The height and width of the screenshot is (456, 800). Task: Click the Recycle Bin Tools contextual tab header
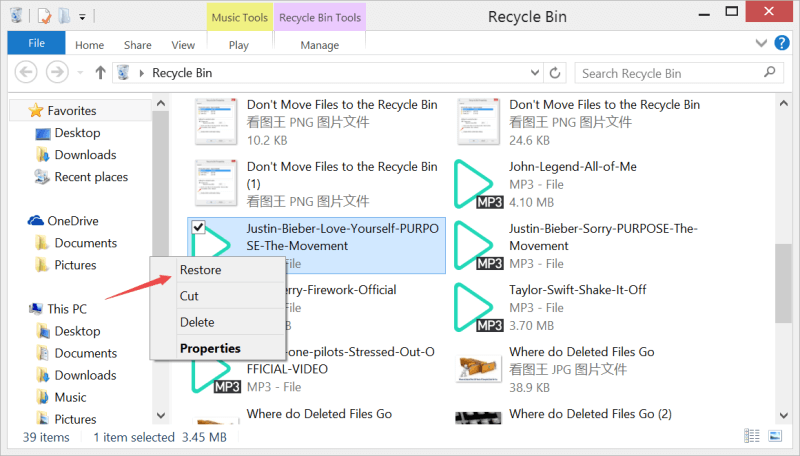click(x=320, y=17)
